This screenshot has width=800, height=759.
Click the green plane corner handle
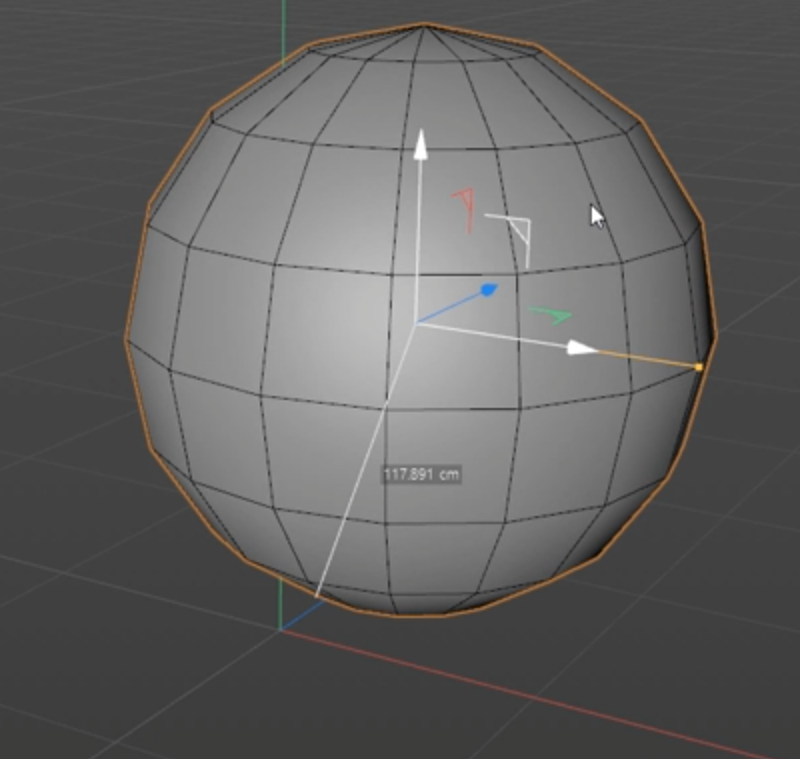point(551,315)
